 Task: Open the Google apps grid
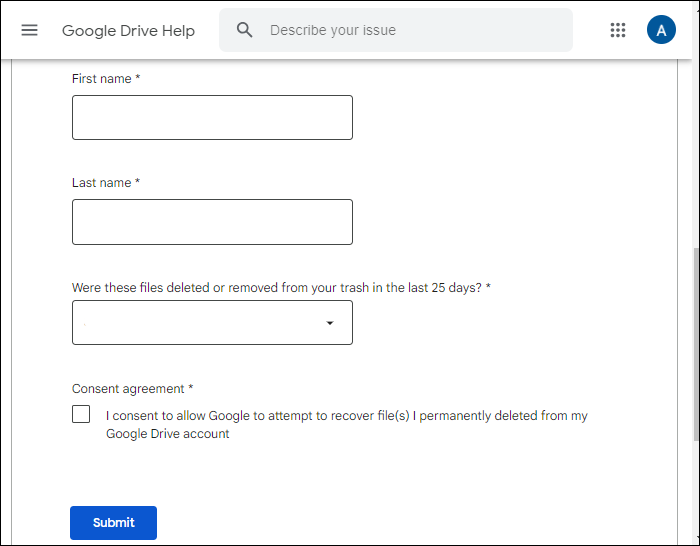point(618,30)
